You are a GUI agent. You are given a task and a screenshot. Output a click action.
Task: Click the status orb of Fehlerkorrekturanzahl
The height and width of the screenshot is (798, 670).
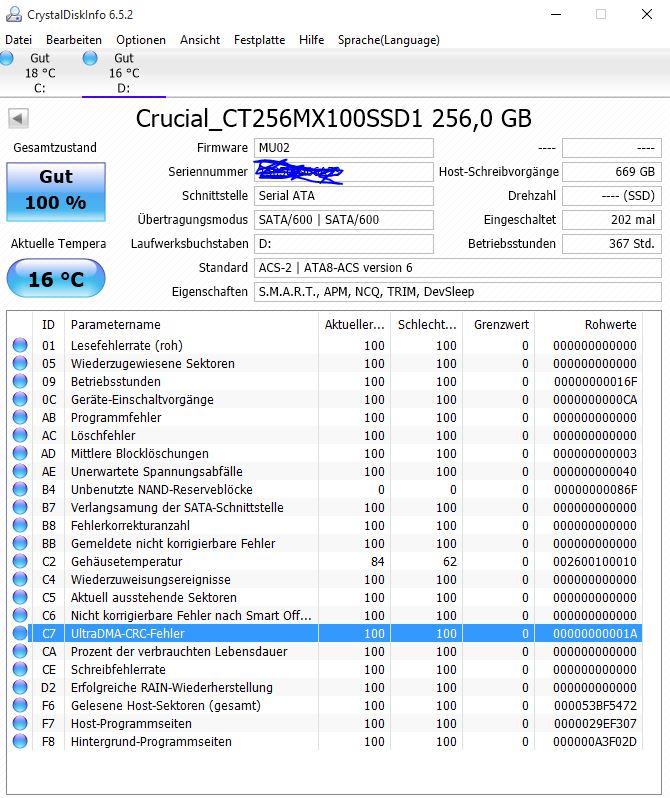[x=20, y=525]
